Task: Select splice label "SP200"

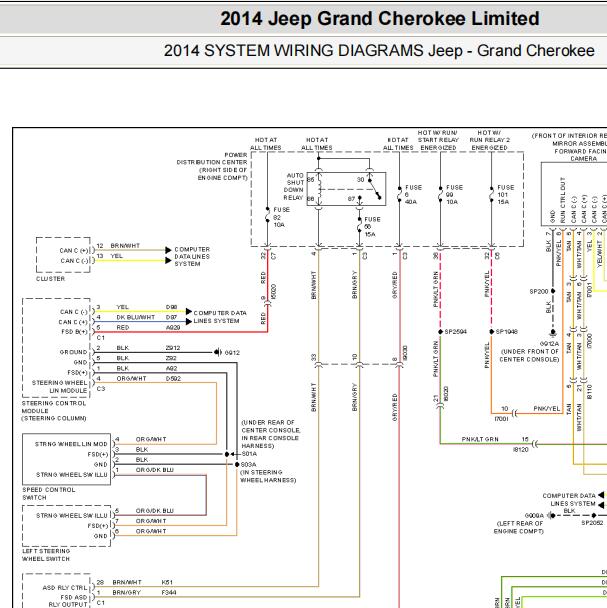Action: pos(539,291)
